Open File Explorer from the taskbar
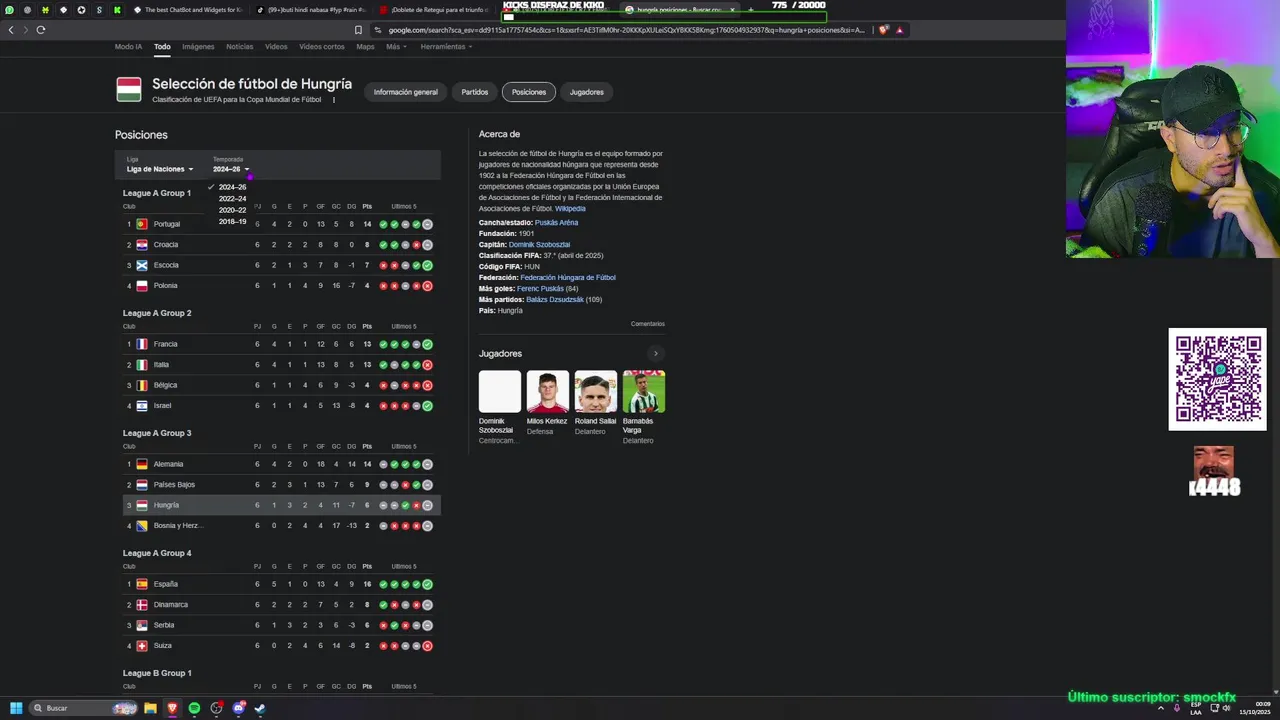Viewport: 1280px width, 720px height. (x=150, y=708)
